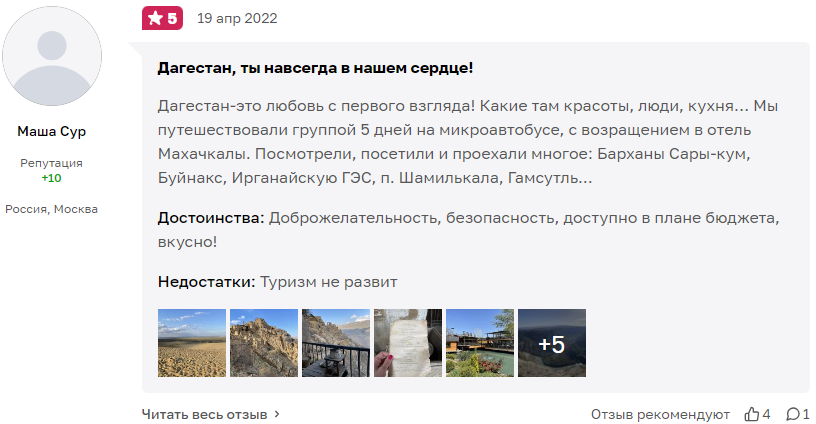
Task: Click 'Читать весь отзыв' link
Action: click(205, 414)
